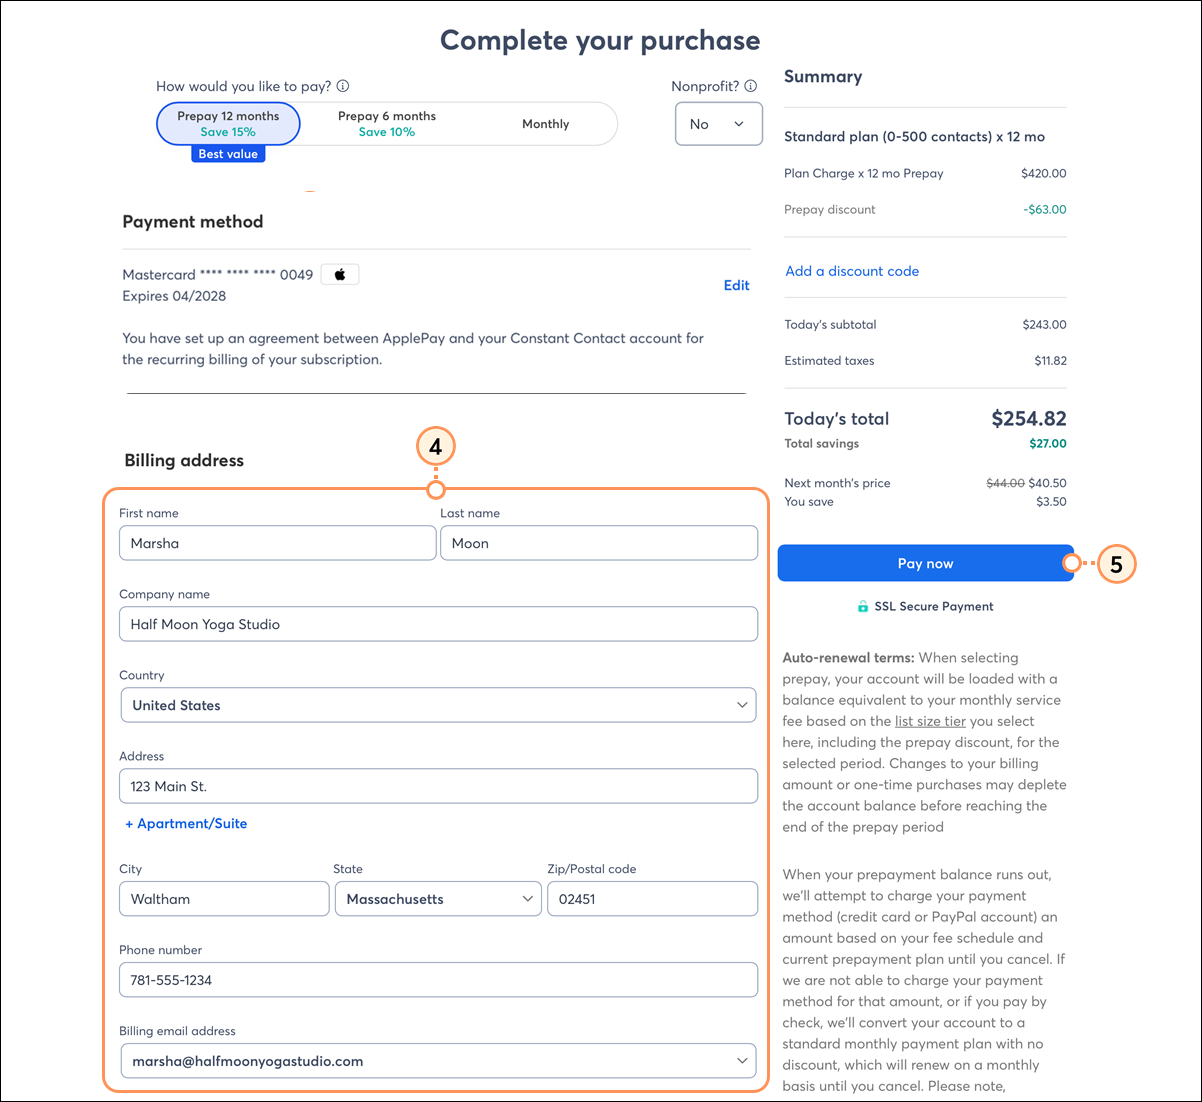This screenshot has width=1202, height=1102.
Task: Click the Apple Pay logo badge
Action: [340, 274]
